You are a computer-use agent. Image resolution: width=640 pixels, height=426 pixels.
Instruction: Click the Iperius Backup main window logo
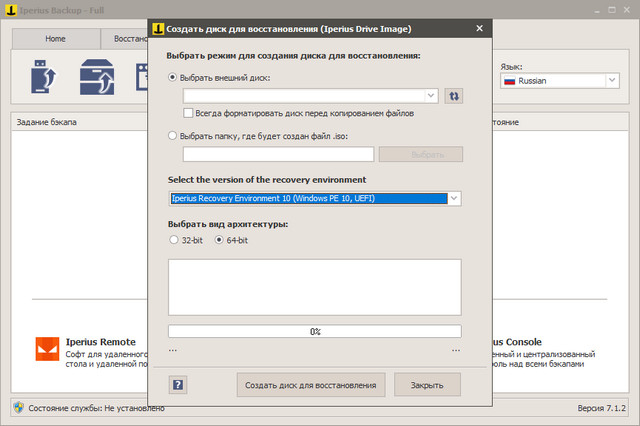point(11,10)
